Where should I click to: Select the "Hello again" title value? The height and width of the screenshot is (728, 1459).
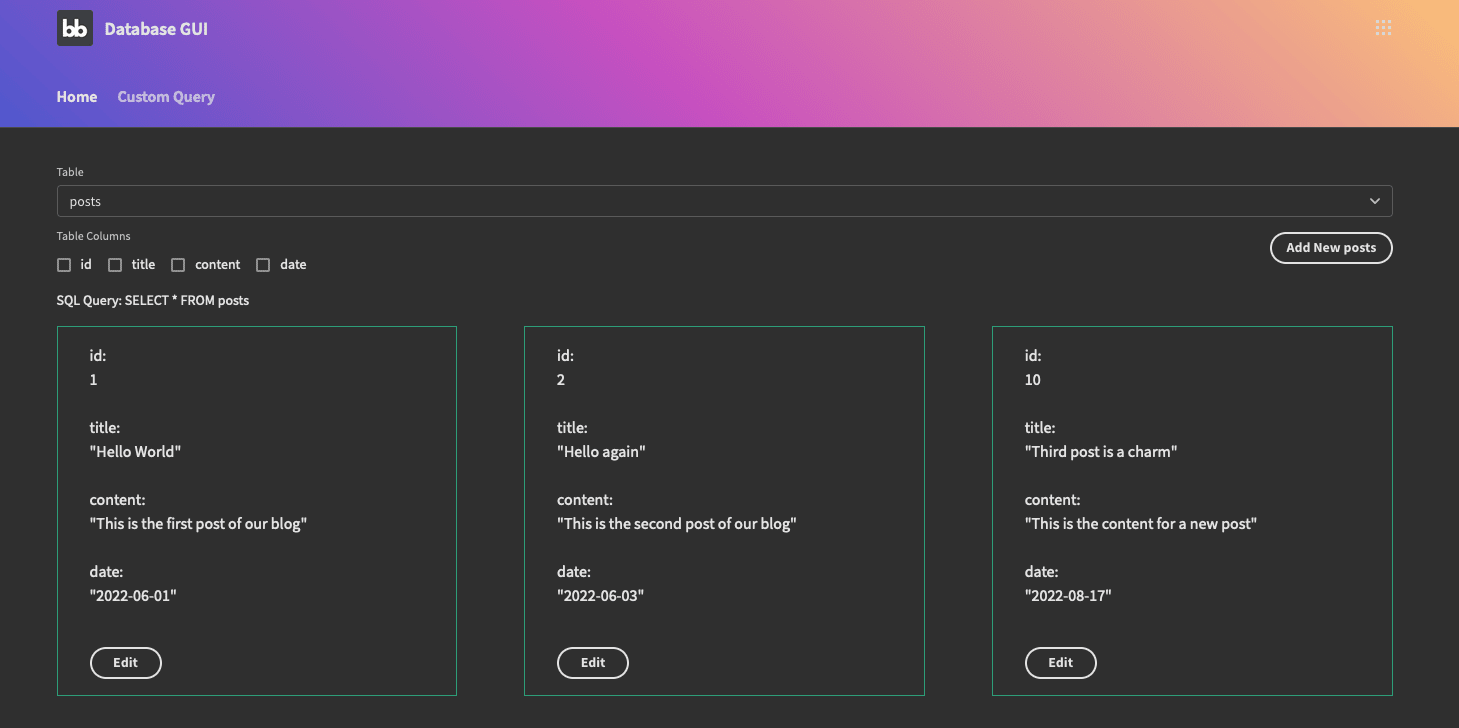[x=601, y=452]
